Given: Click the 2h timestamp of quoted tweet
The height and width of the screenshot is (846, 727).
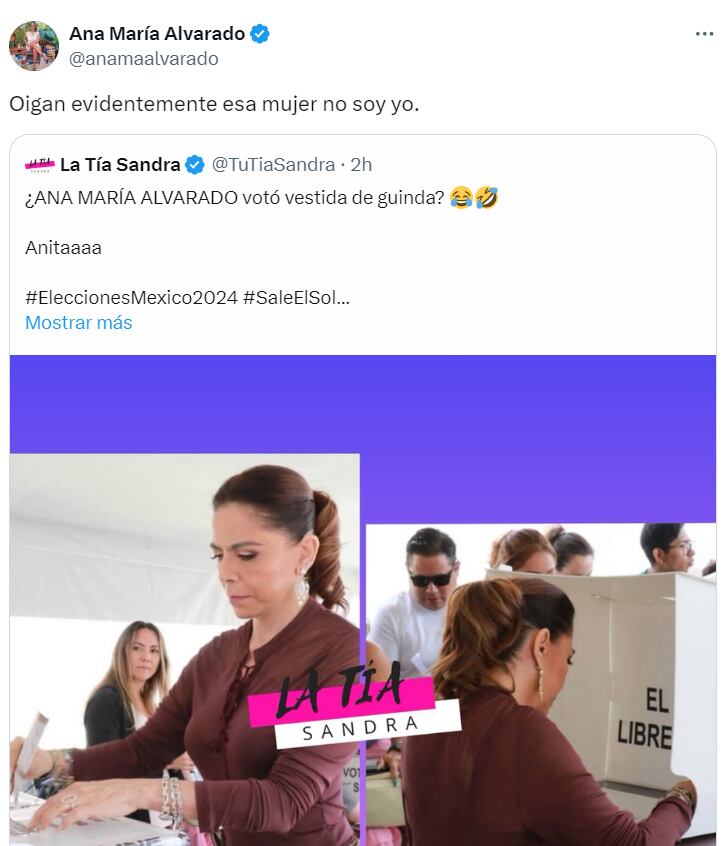Looking at the screenshot, I should click(x=361, y=165).
